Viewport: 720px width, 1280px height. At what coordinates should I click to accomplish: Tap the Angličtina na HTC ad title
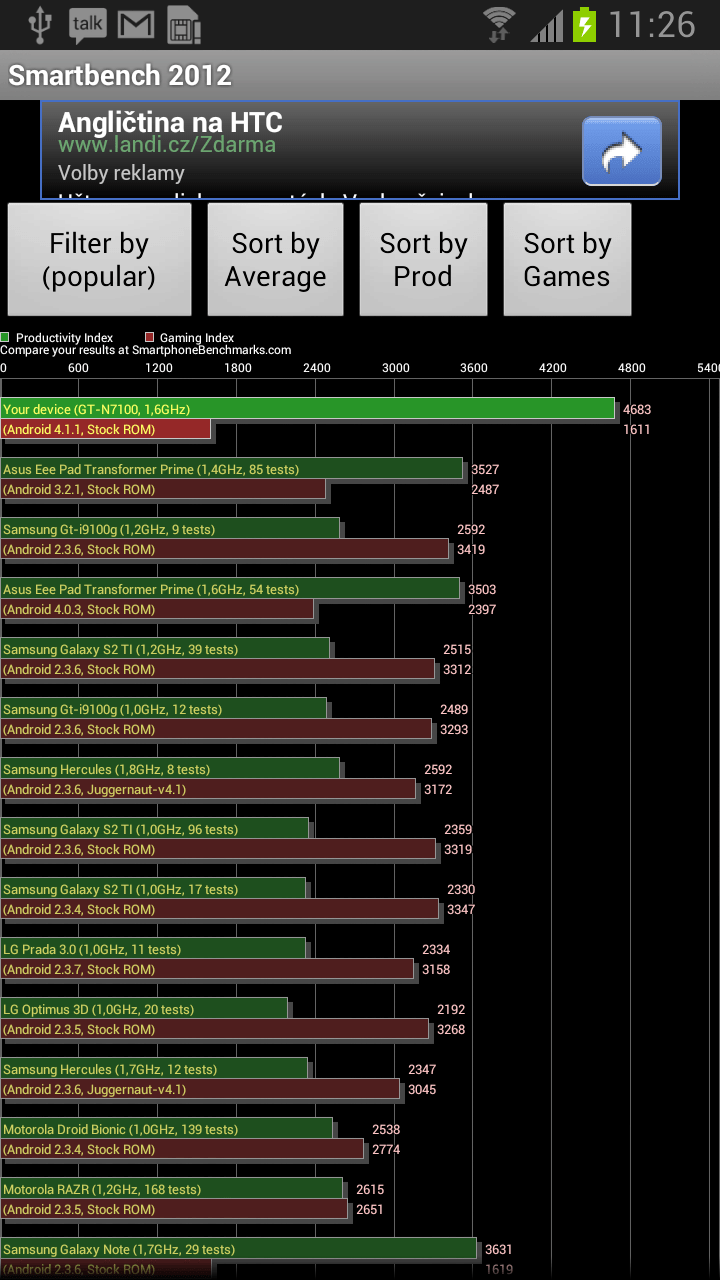(x=170, y=122)
